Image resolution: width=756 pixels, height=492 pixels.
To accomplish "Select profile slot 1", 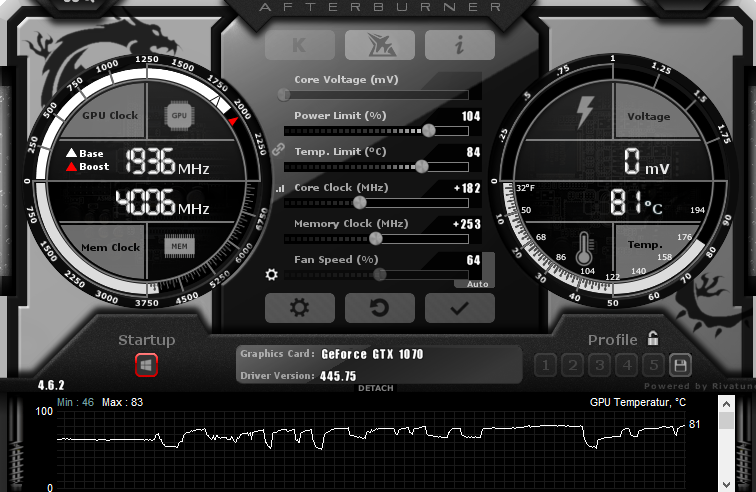I will point(545,365).
